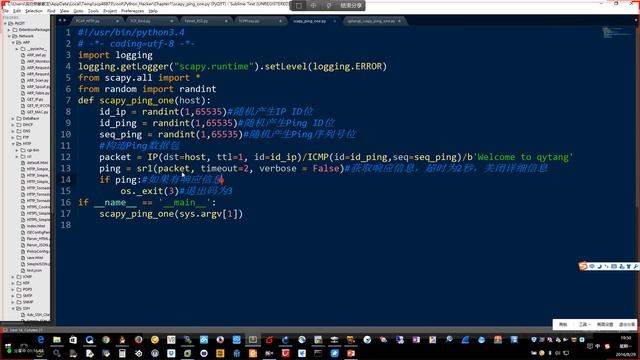Open save.html in the sidebar
Viewport: 640px width, 360px height.
point(35,258)
